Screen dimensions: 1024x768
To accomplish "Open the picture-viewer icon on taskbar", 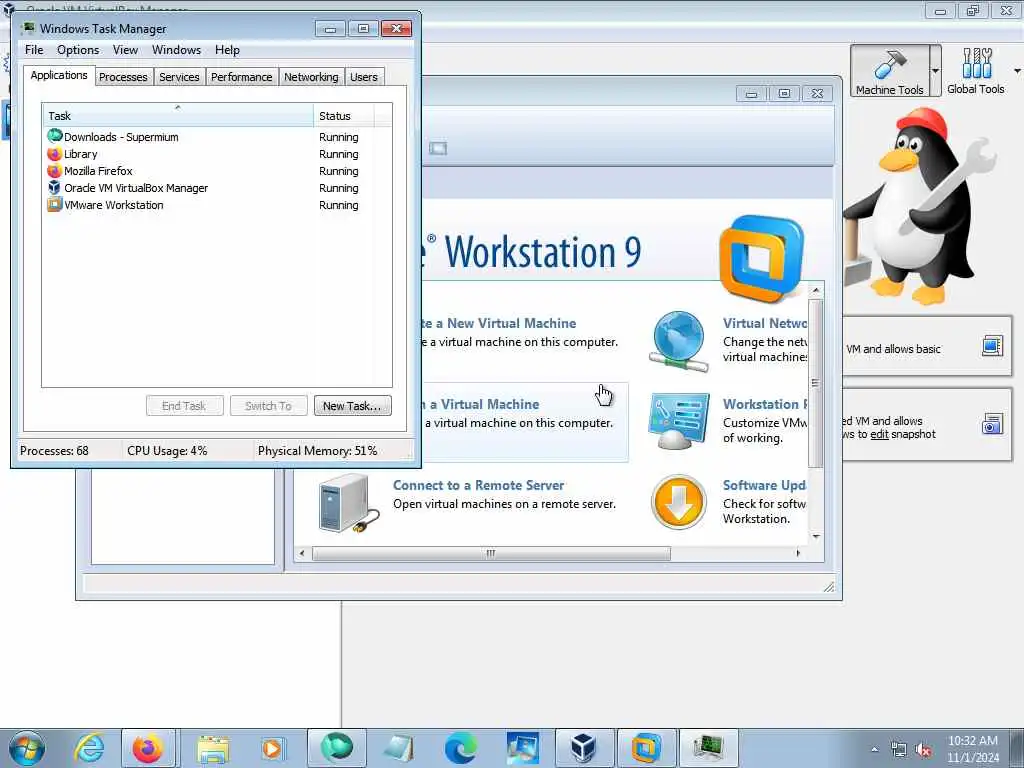I will pos(522,748).
